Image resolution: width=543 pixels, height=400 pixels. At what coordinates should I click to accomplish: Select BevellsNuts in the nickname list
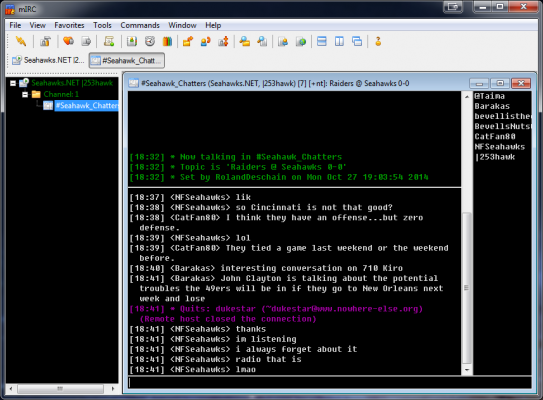point(502,126)
